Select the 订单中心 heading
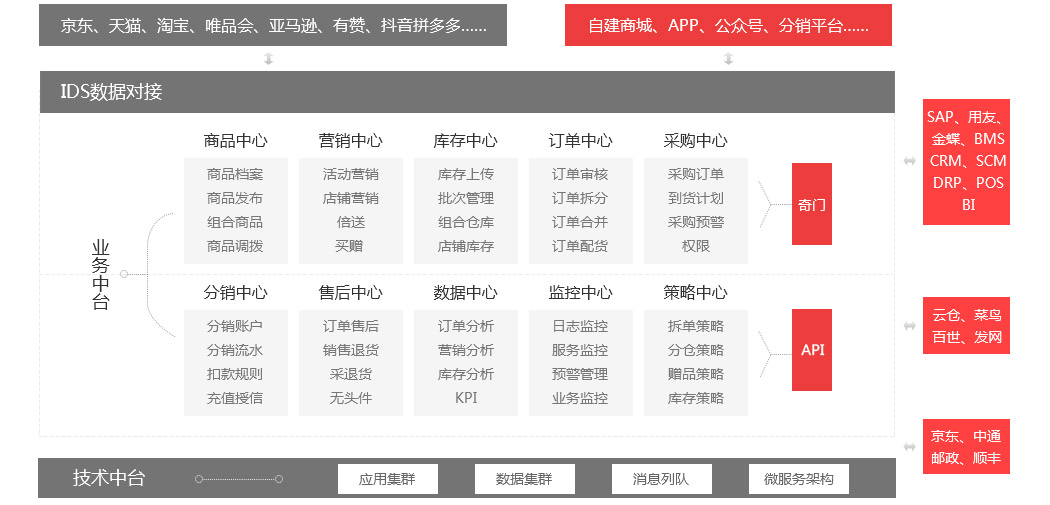The width and height of the screenshot is (1050, 505). pyautogui.click(x=580, y=141)
